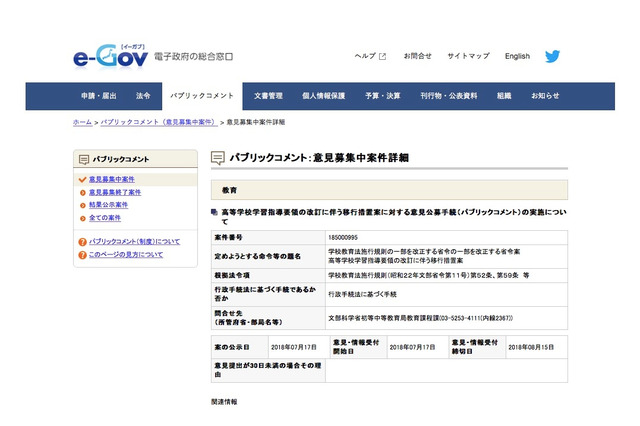This screenshot has height=426, width=640.
Task: Open the 個人情報保護 navigation tab
Action: click(x=324, y=96)
